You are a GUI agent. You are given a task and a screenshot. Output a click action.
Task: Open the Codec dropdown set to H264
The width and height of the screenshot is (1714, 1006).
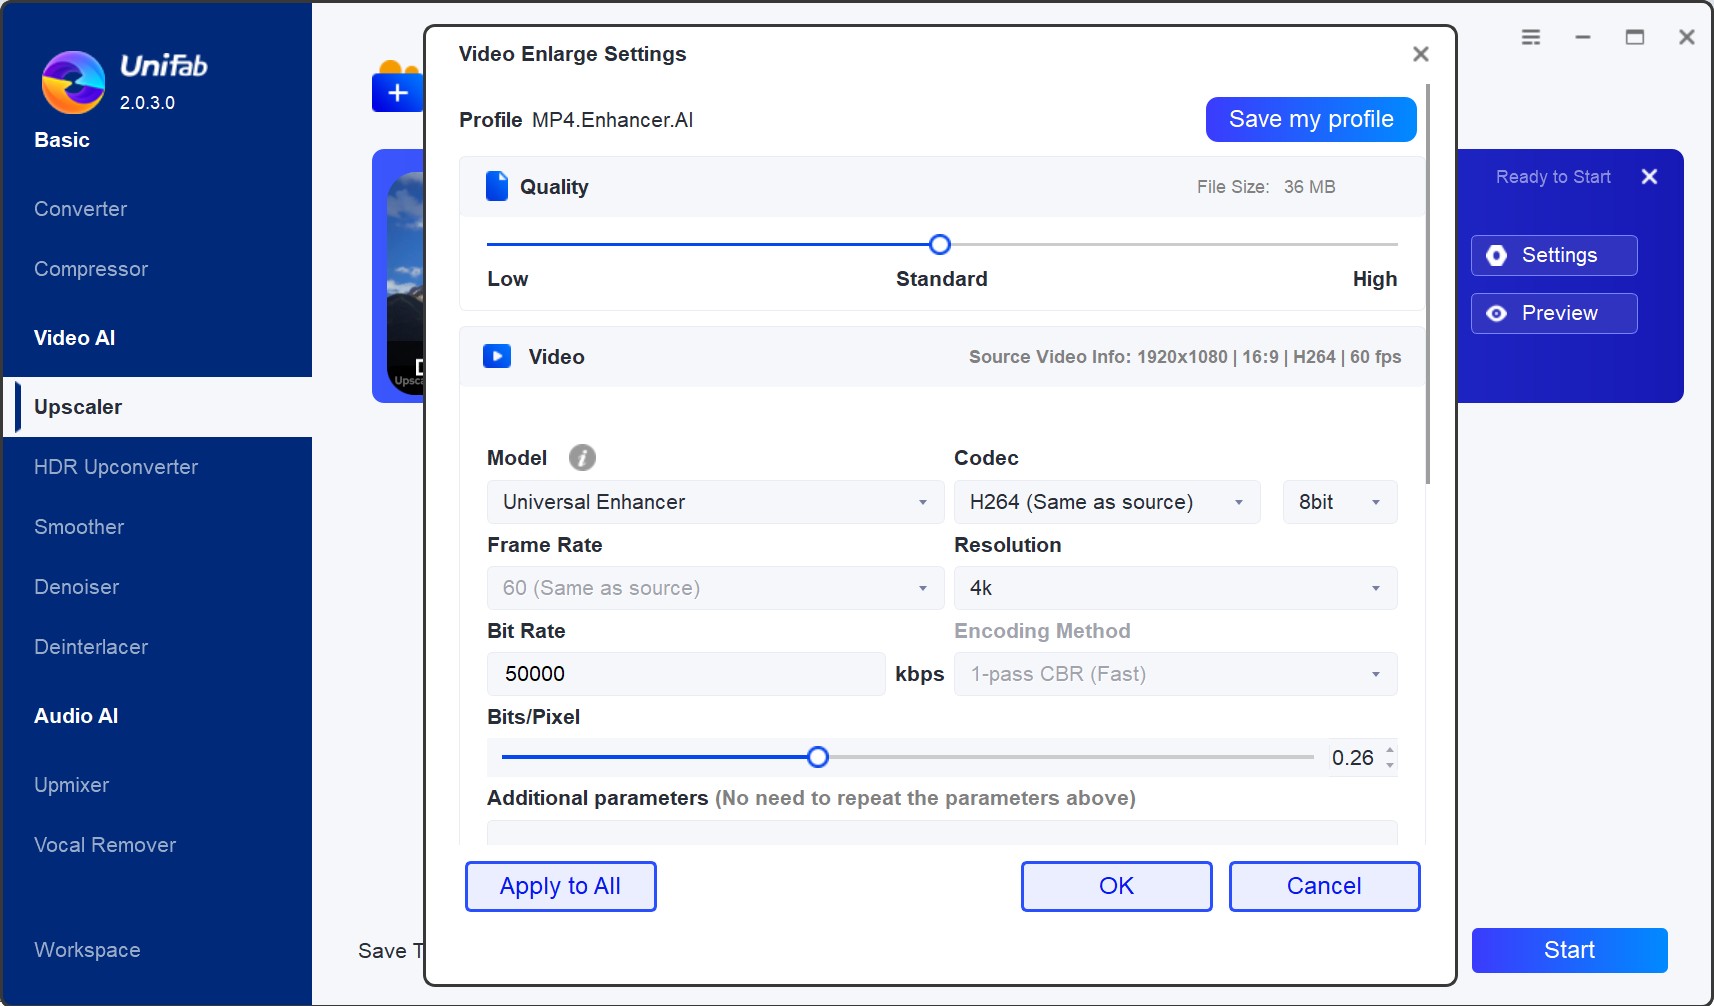tap(1106, 502)
